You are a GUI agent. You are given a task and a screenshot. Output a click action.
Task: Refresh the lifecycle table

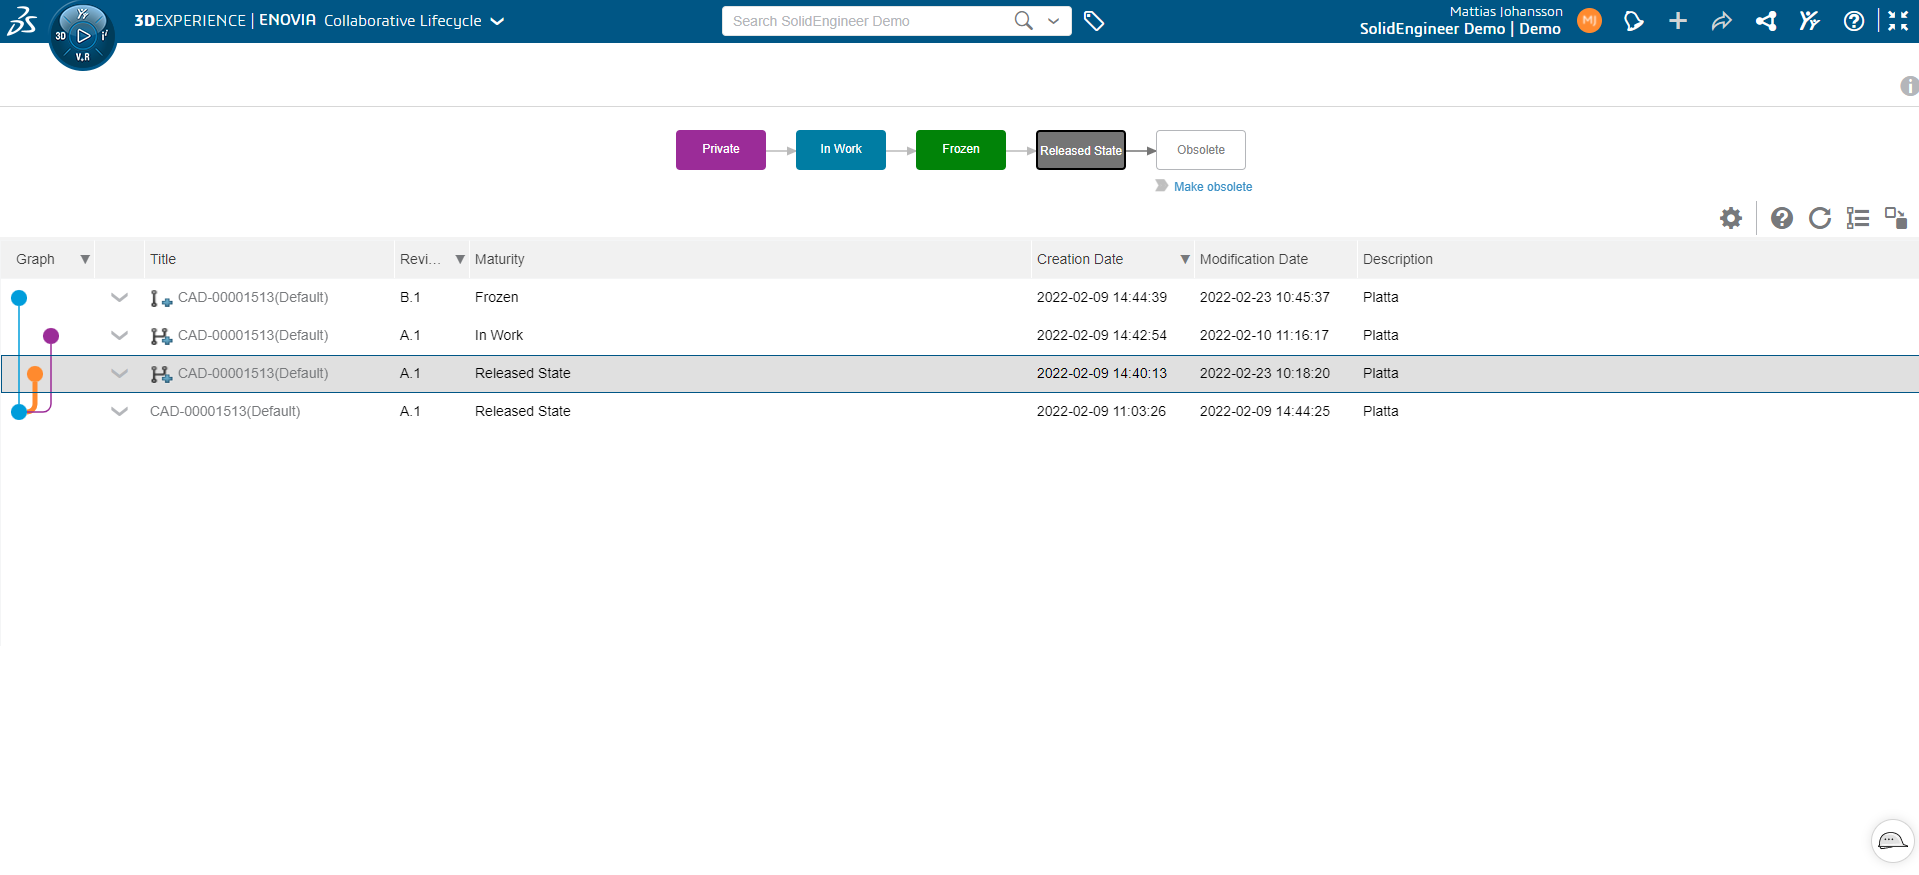click(x=1820, y=218)
